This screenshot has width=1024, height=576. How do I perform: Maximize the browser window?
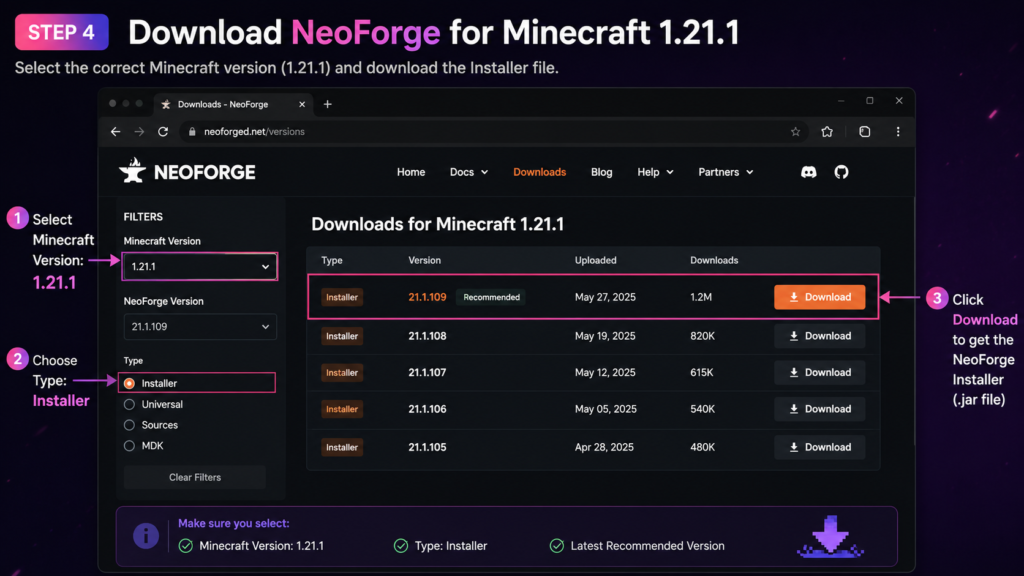click(870, 101)
